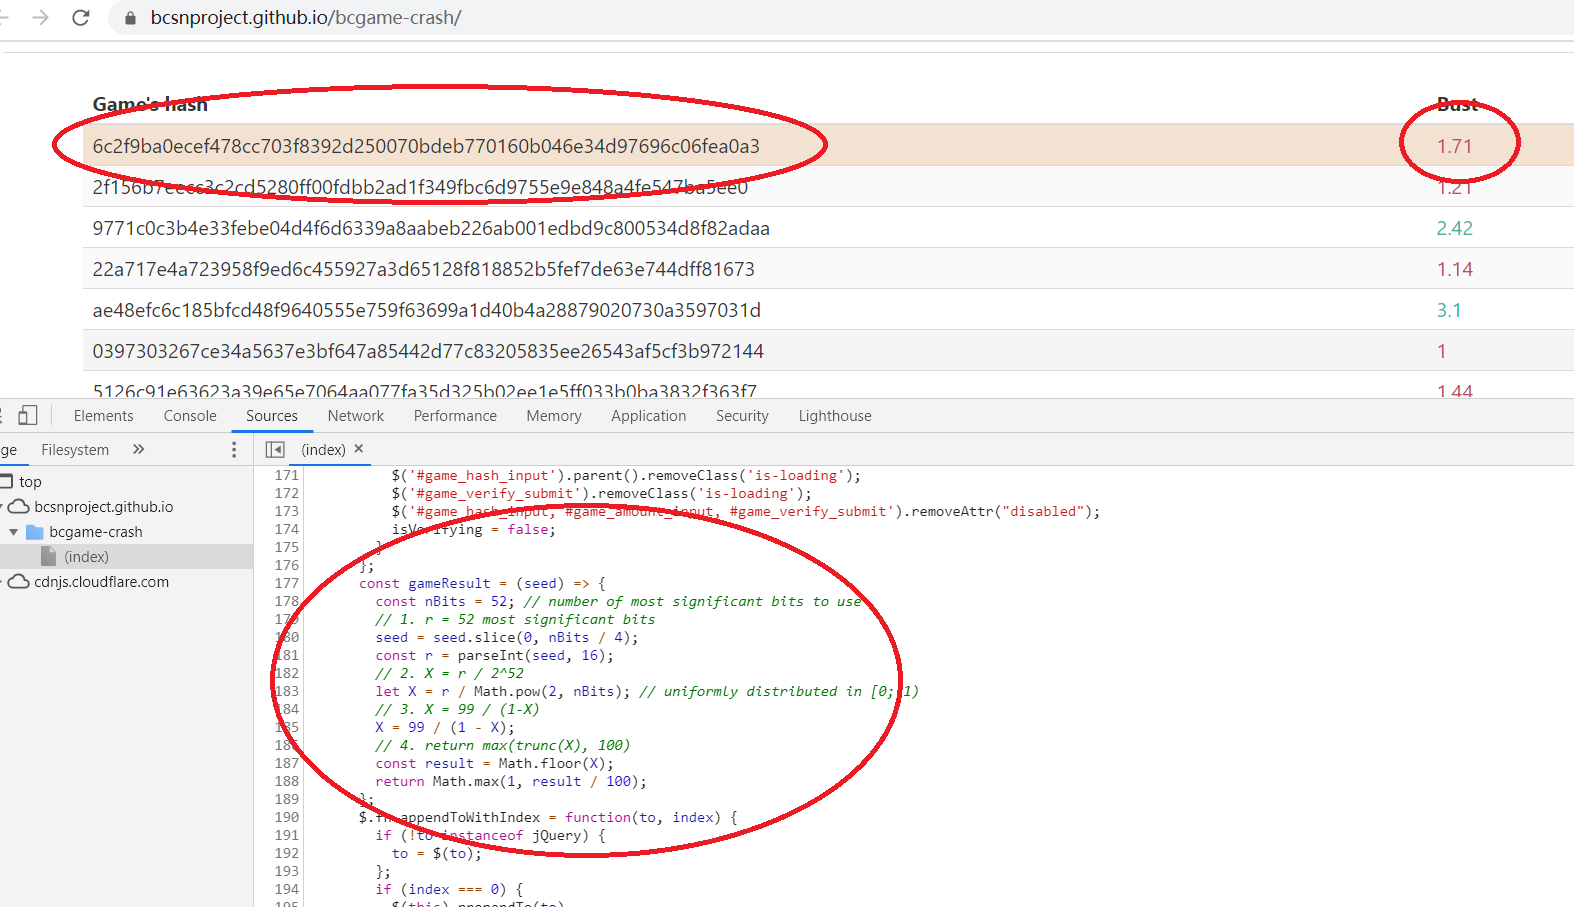Click the hash starting with ae48efc6c185
1574x907 pixels.
coord(427,310)
